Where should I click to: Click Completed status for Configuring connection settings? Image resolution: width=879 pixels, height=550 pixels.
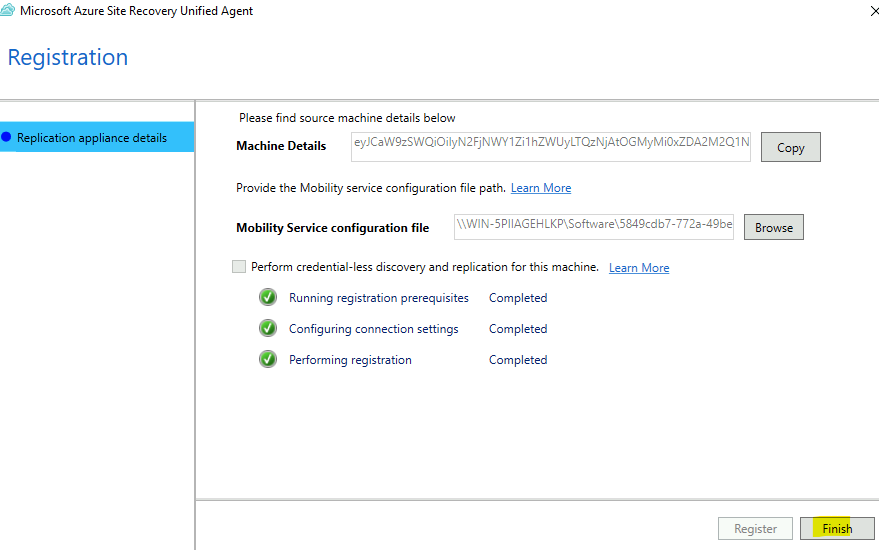pos(518,329)
